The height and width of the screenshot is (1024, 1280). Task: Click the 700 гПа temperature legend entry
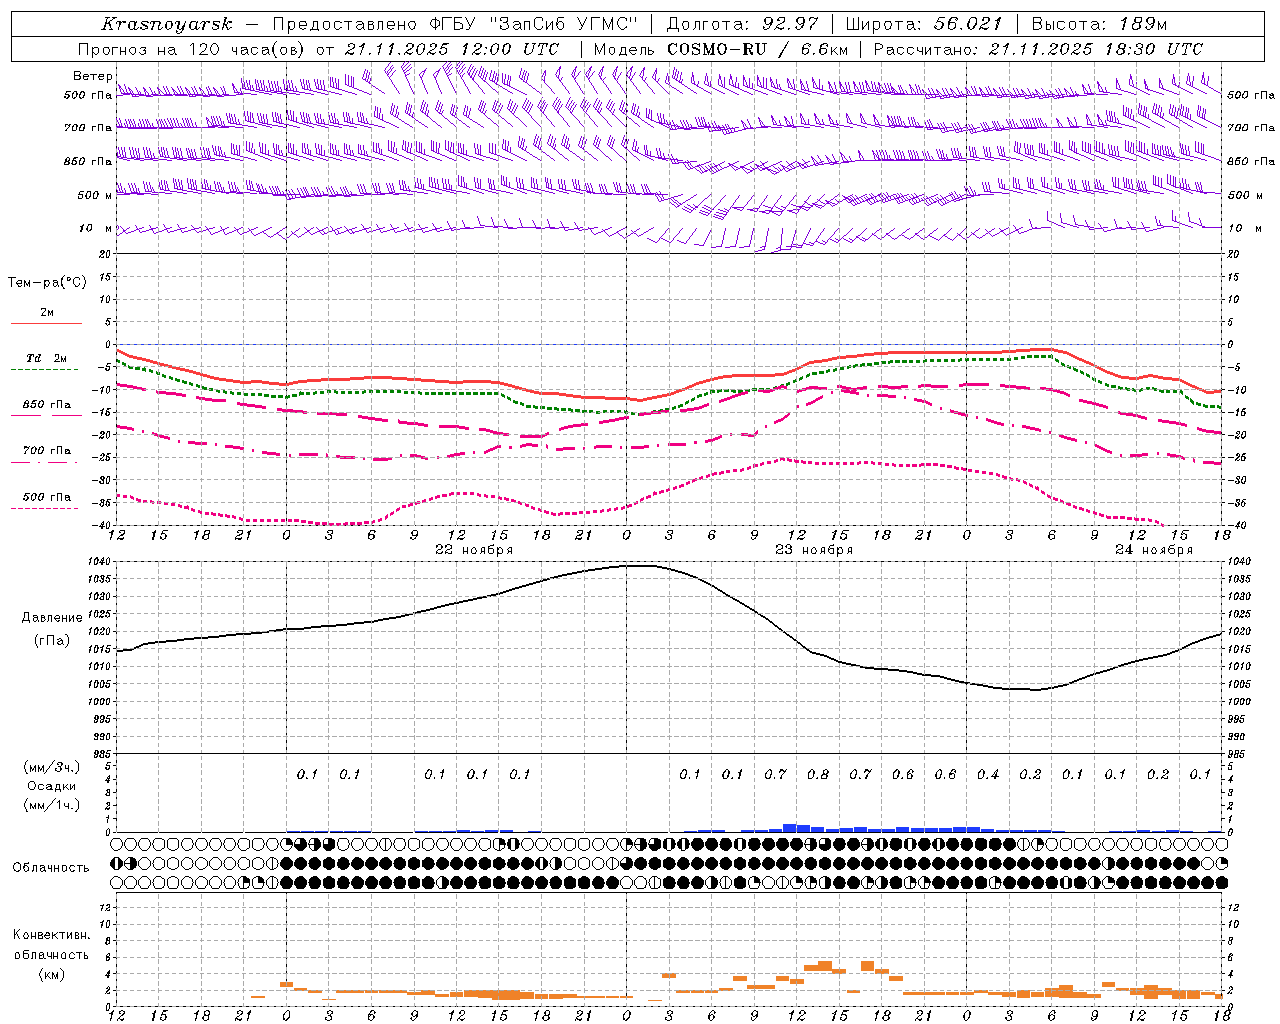point(46,451)
